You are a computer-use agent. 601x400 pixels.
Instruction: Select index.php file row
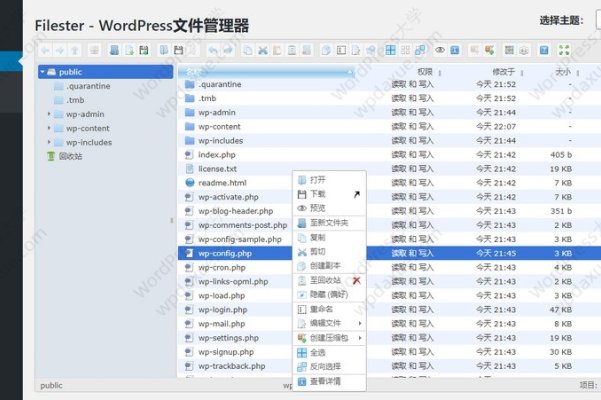[389, 155]
